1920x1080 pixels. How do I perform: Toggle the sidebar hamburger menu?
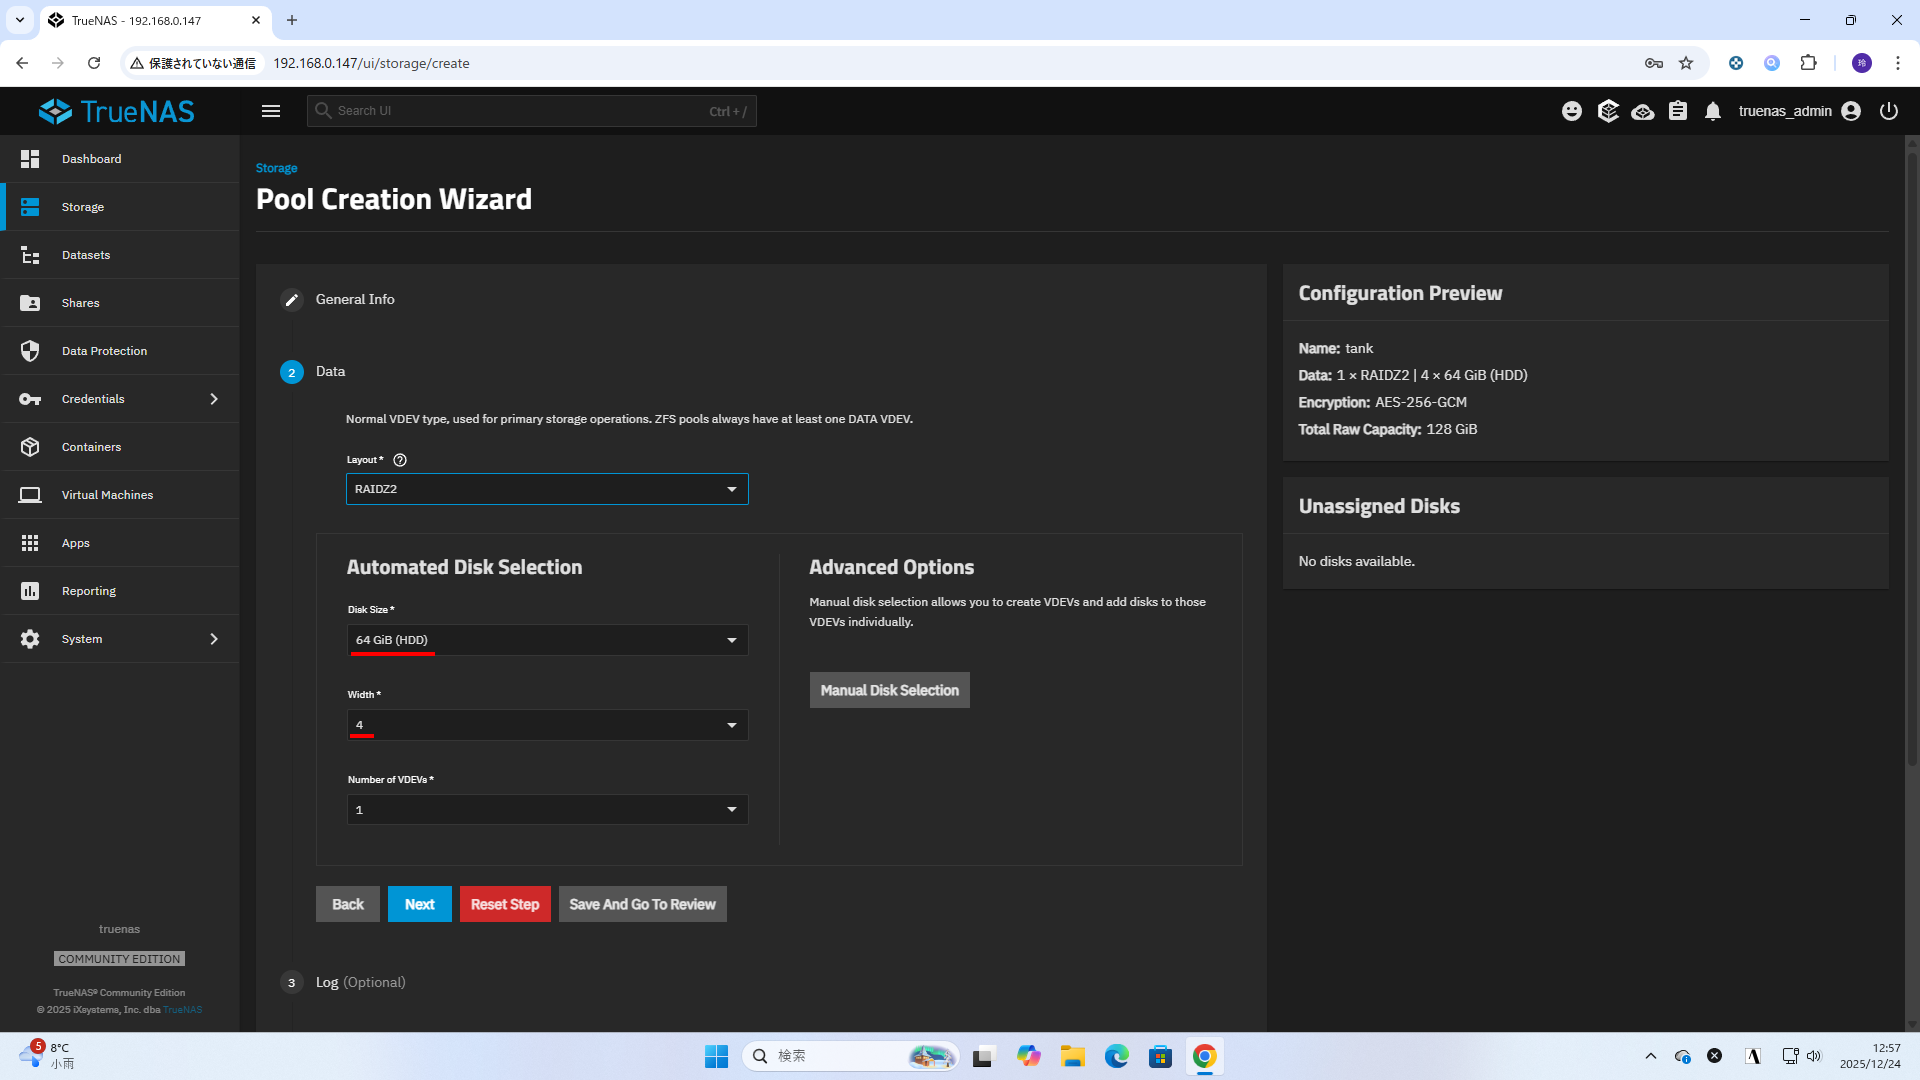pos(271,111)
